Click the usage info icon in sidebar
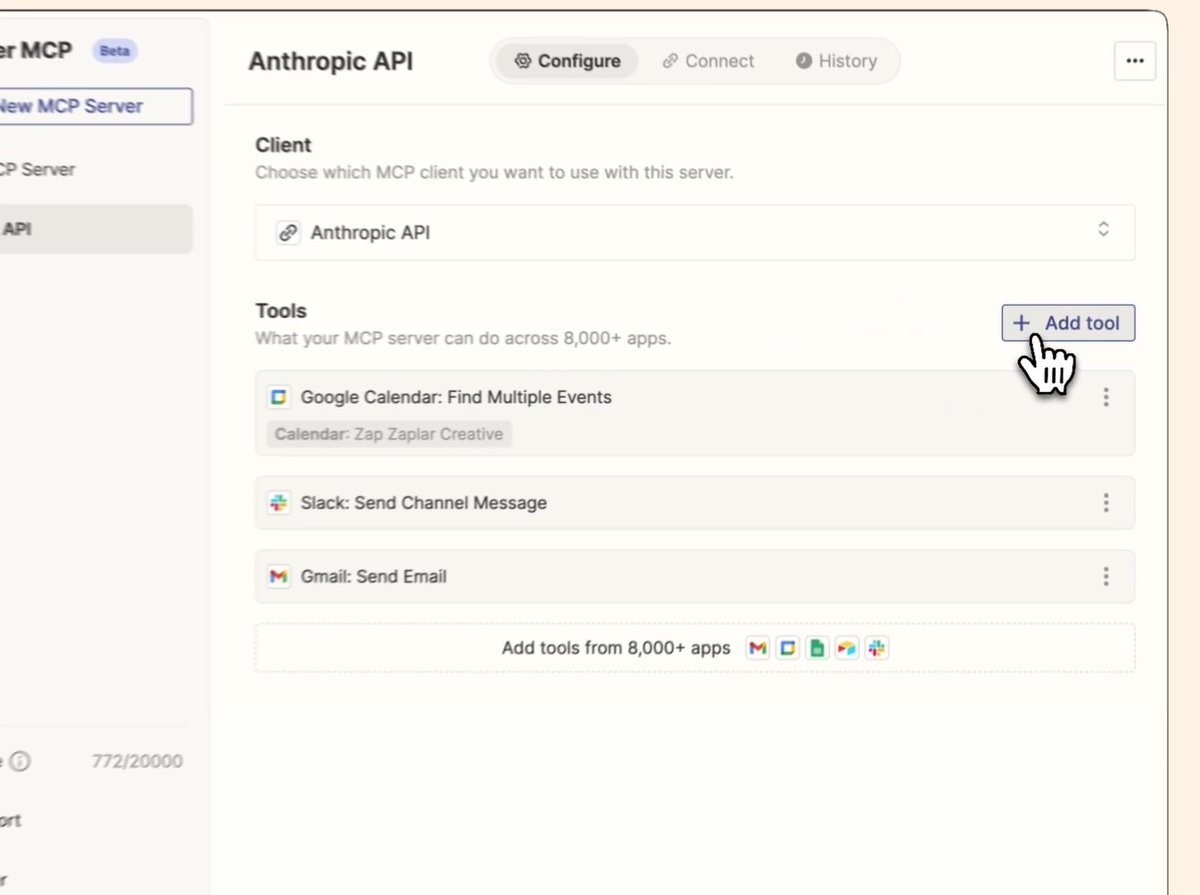Screen dimensions: 1200x895 point(20,761)
